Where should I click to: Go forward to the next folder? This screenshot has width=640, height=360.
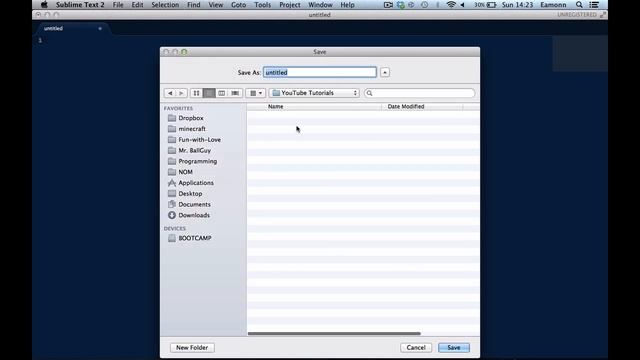[181, 93]
